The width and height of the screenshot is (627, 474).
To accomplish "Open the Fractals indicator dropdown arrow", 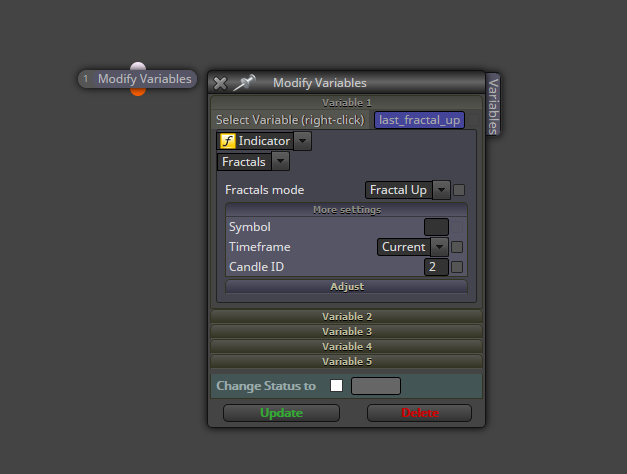I will click(281, 162).
